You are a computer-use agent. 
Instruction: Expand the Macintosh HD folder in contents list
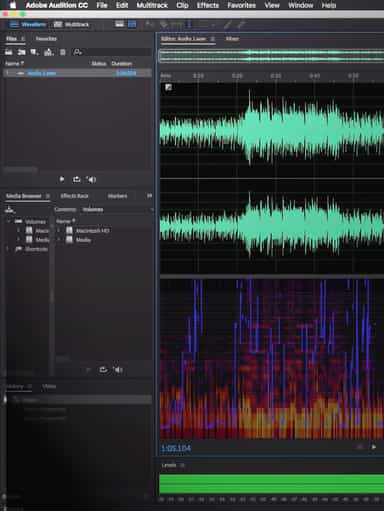[59, 230]
